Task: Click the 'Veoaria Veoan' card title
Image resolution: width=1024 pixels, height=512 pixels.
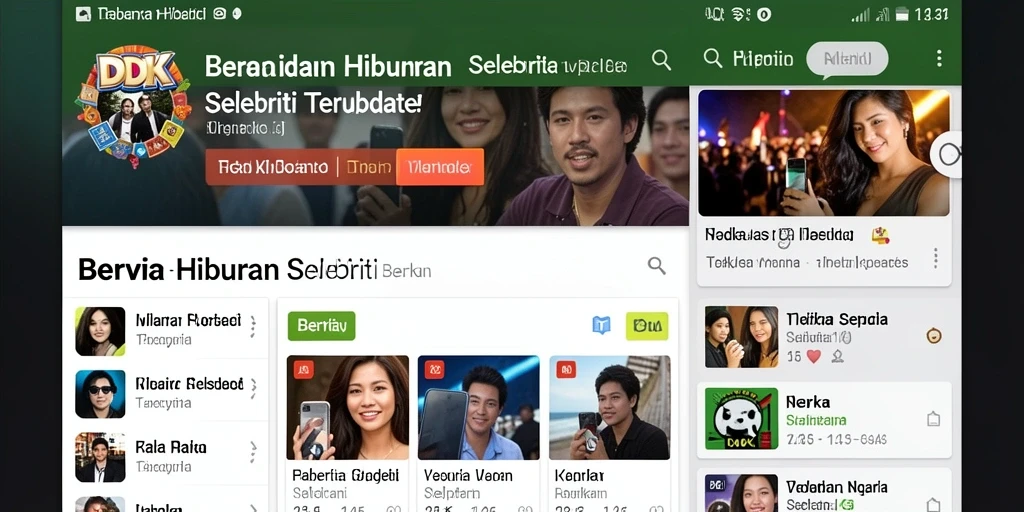Action: coord(468,475)
